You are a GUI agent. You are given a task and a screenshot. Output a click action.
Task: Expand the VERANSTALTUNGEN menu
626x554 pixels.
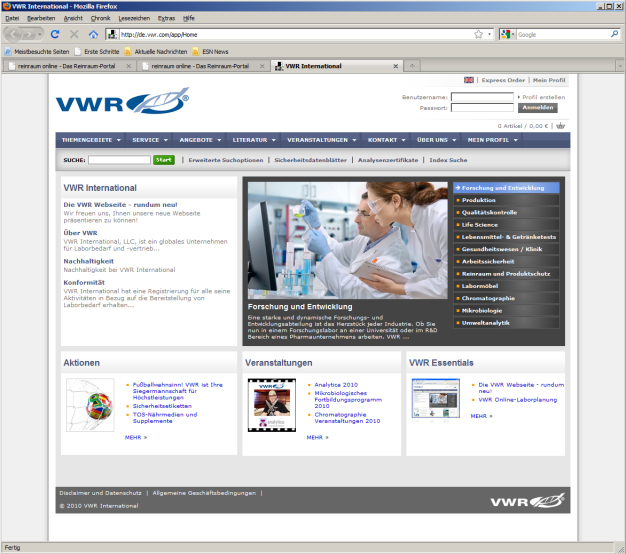321,140
